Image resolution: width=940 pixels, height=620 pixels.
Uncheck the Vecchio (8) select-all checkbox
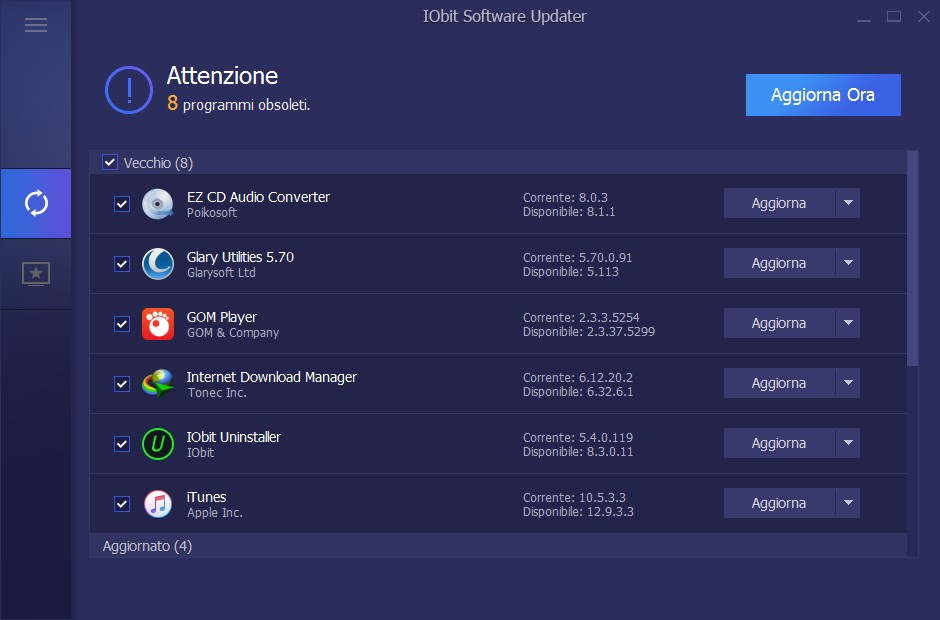tap(110, 162)
